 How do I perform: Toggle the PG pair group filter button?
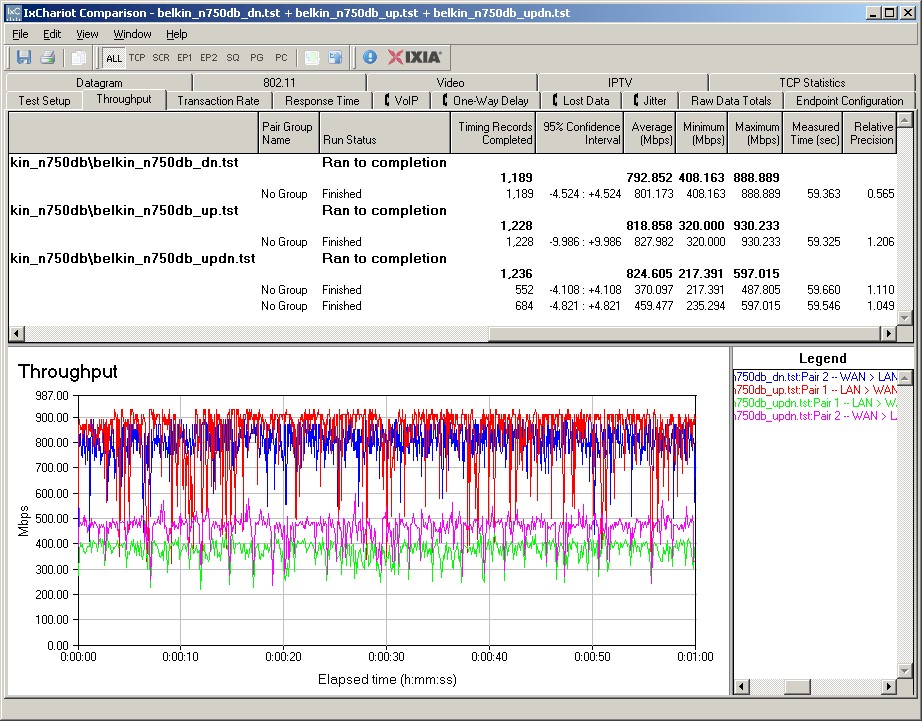[x=257, y=58]
